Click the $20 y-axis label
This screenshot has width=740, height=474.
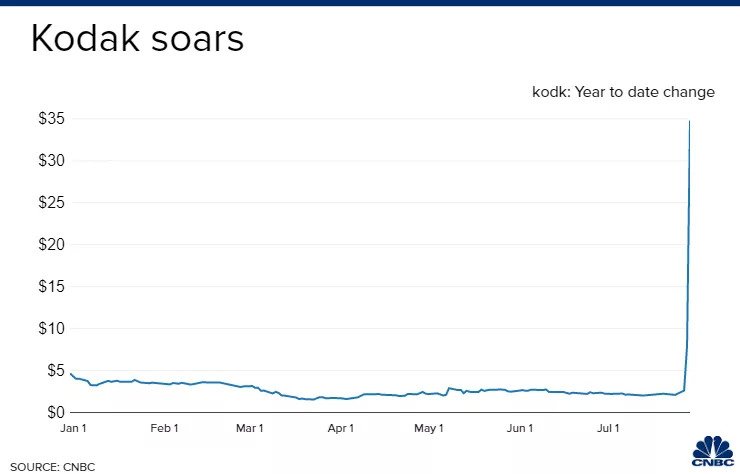point(52,245)
